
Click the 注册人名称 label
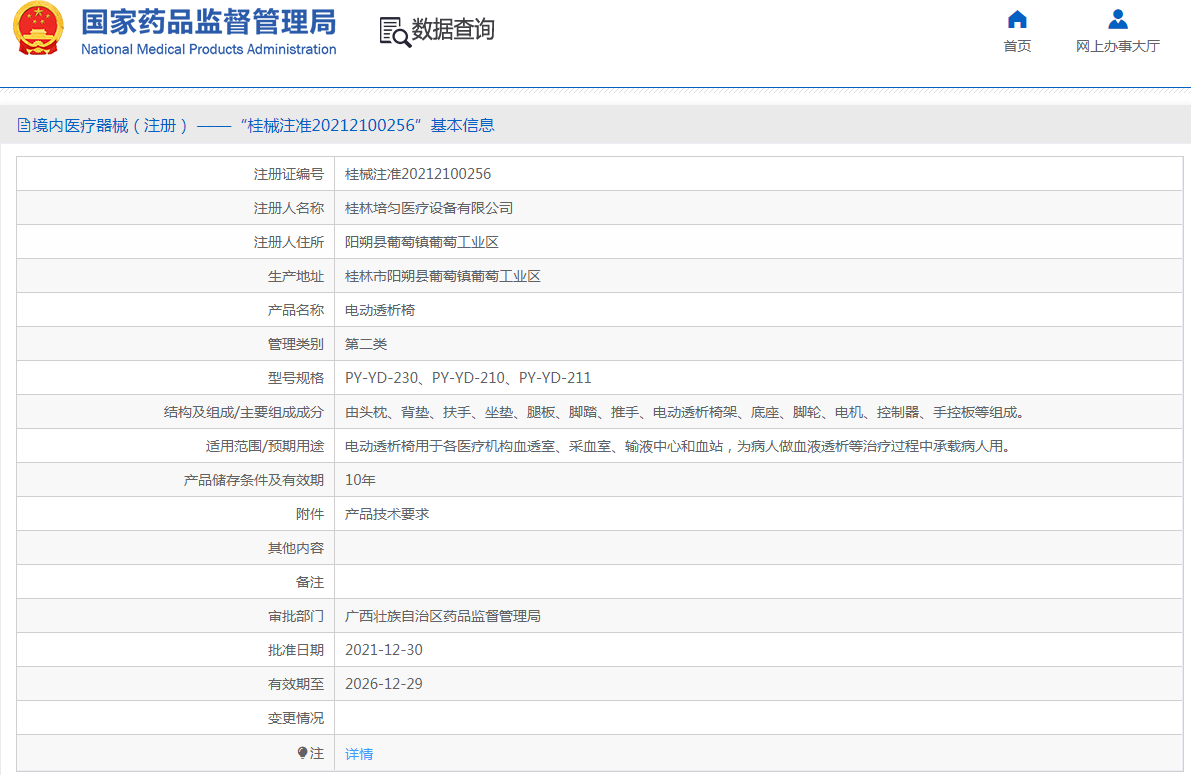(289, 208)
